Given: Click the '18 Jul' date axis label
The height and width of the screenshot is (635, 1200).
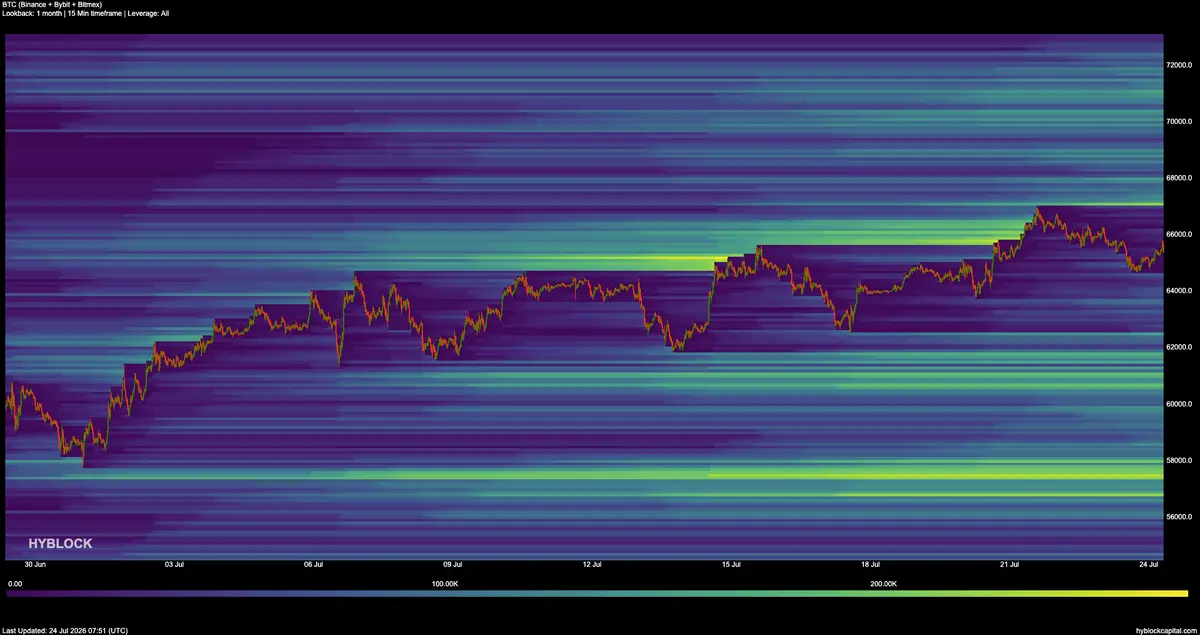Looking at the screenshot, I should tap(869, 564).
